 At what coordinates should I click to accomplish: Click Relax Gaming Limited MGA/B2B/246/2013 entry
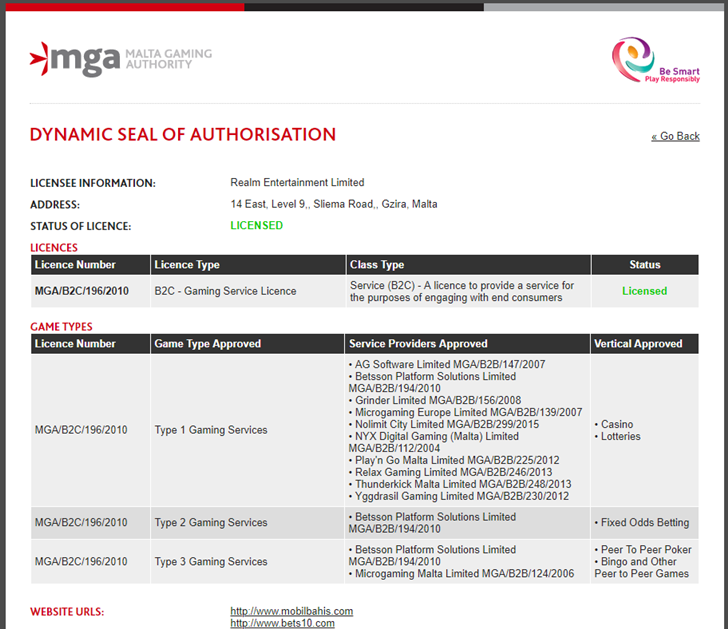(451, 472)
